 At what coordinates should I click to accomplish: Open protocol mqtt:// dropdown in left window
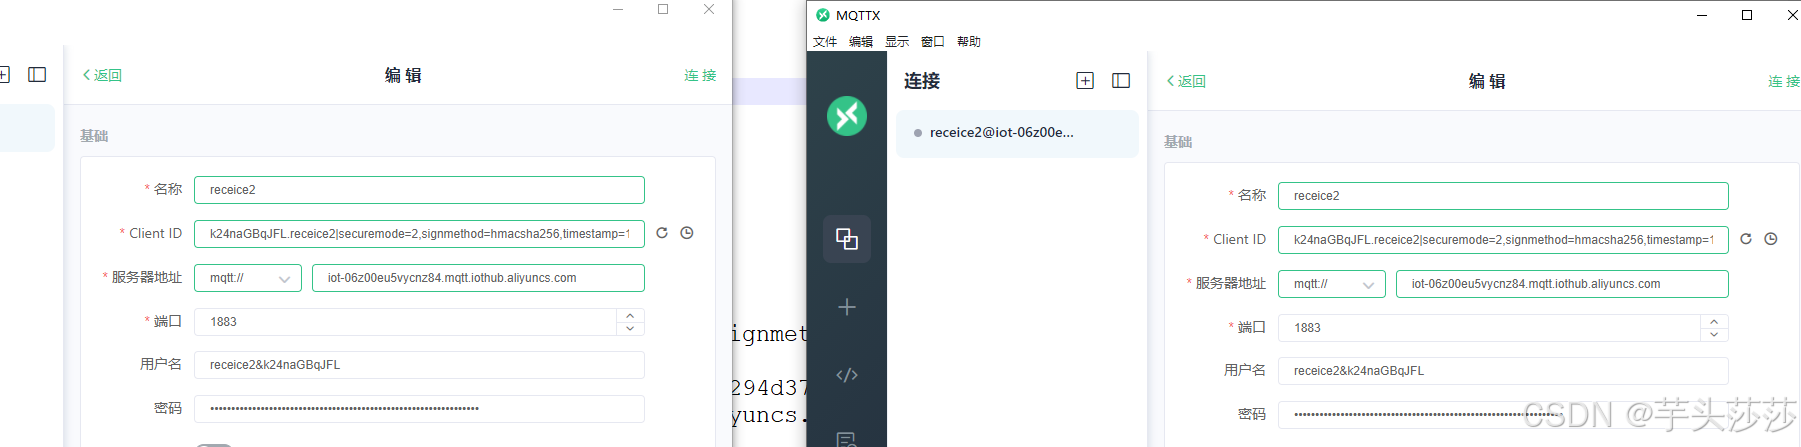pos(248,278)
